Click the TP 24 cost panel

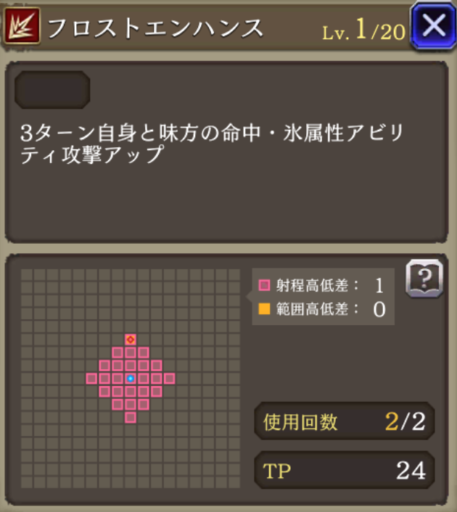344,470
